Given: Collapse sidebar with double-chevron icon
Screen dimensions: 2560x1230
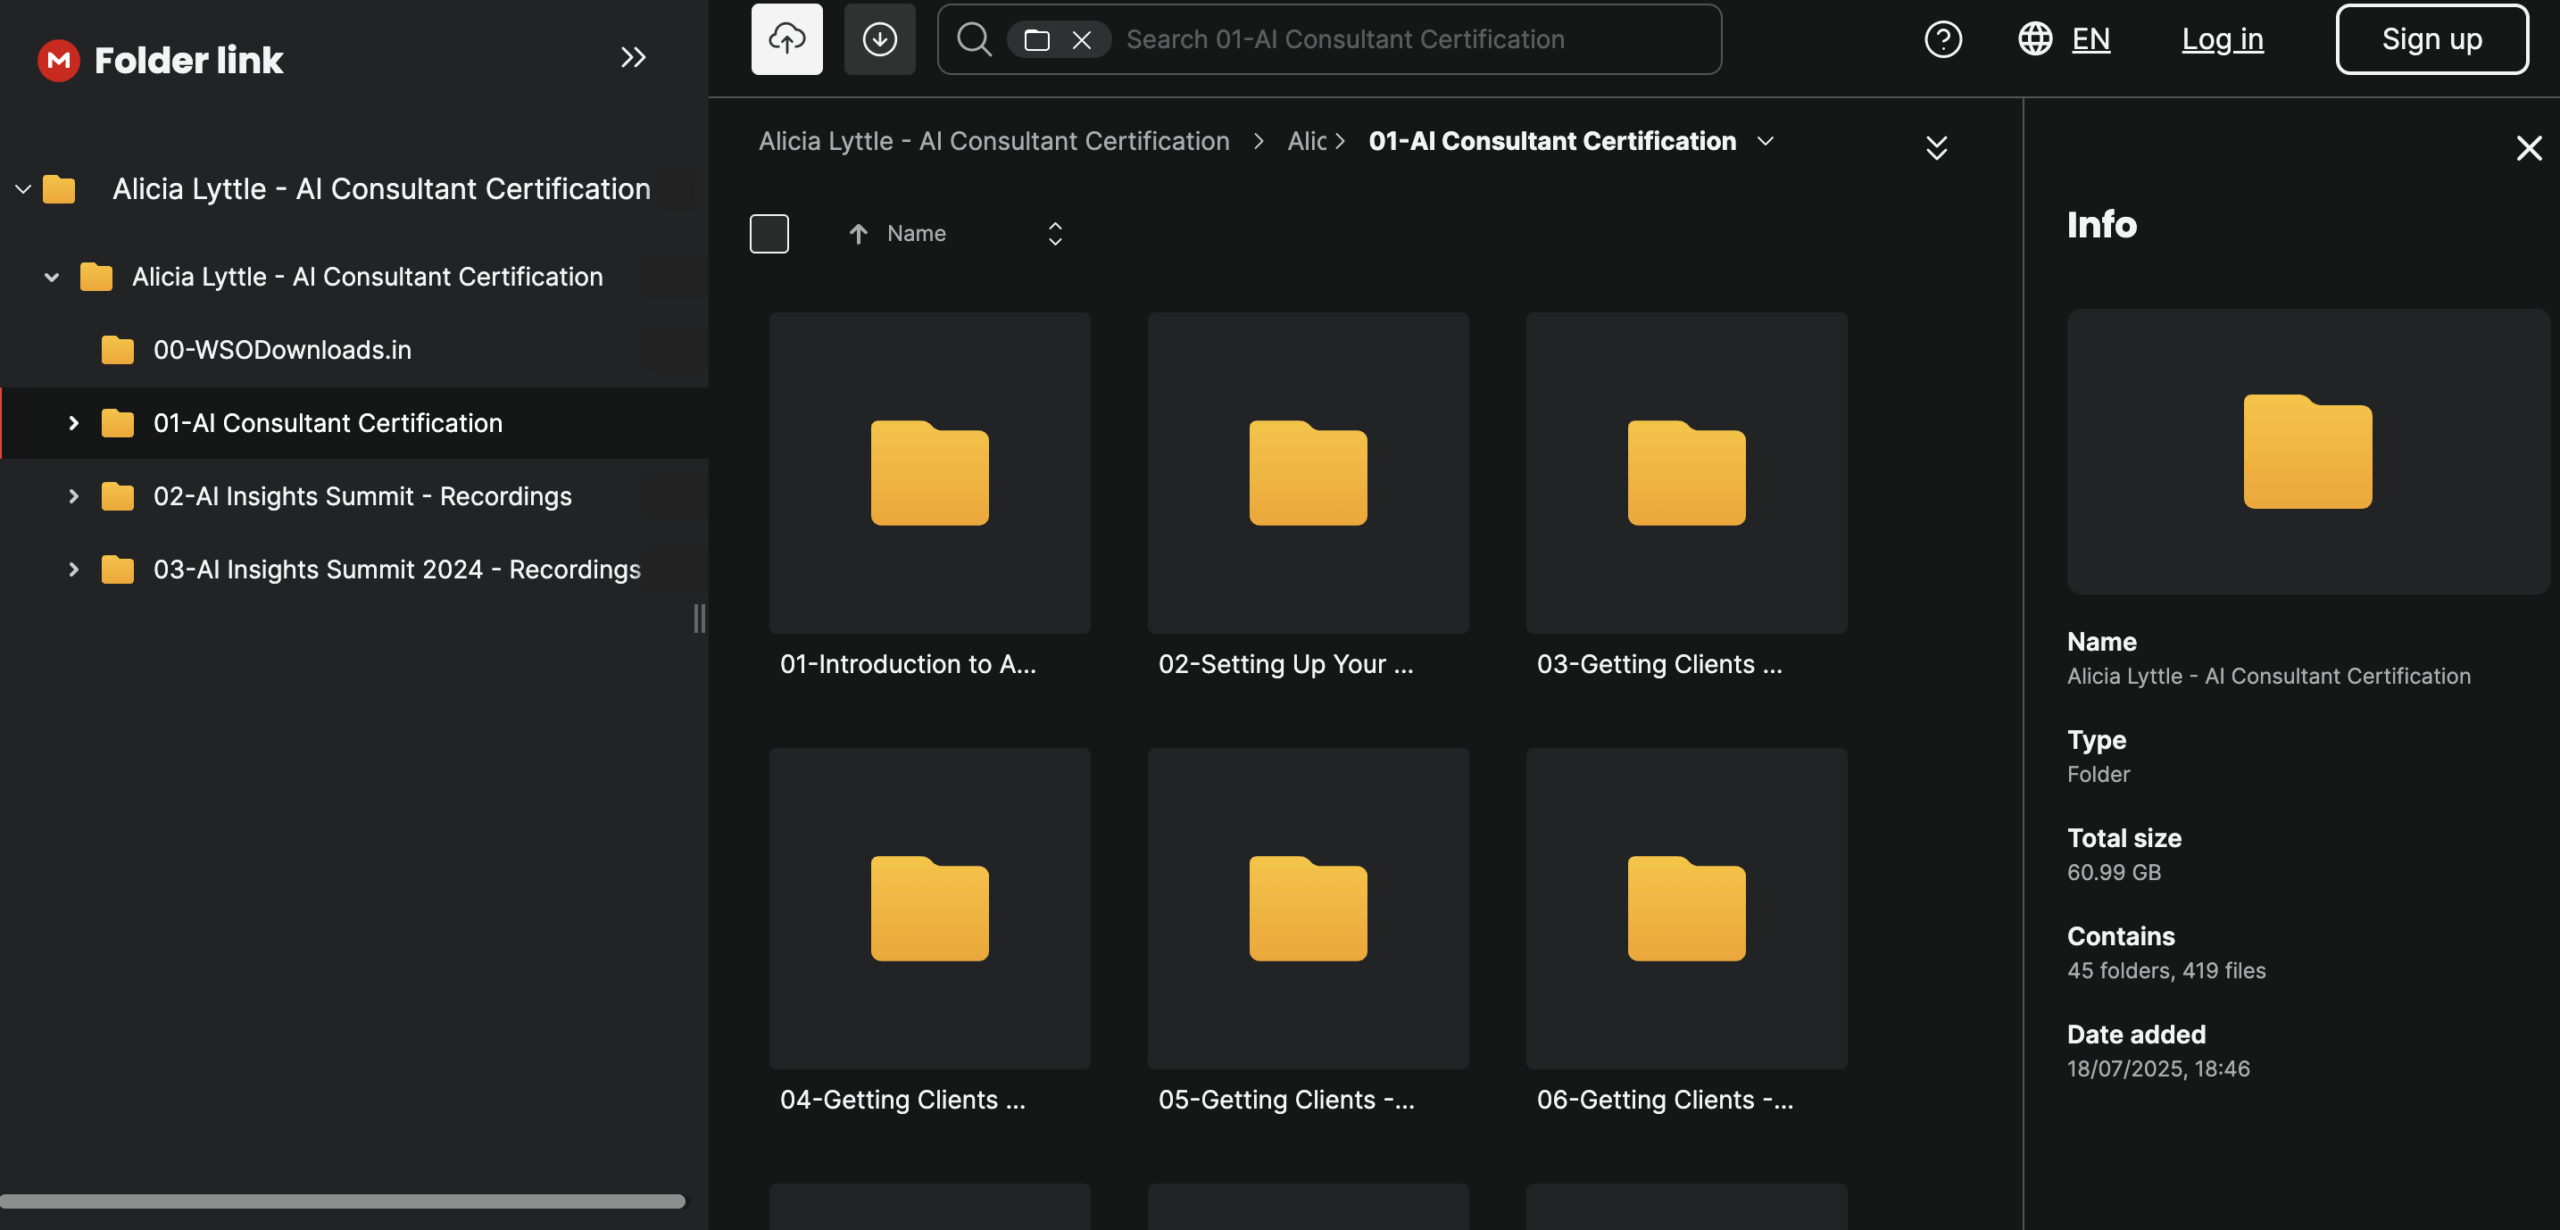Looking at the screenshot, I should coord(633,58).
